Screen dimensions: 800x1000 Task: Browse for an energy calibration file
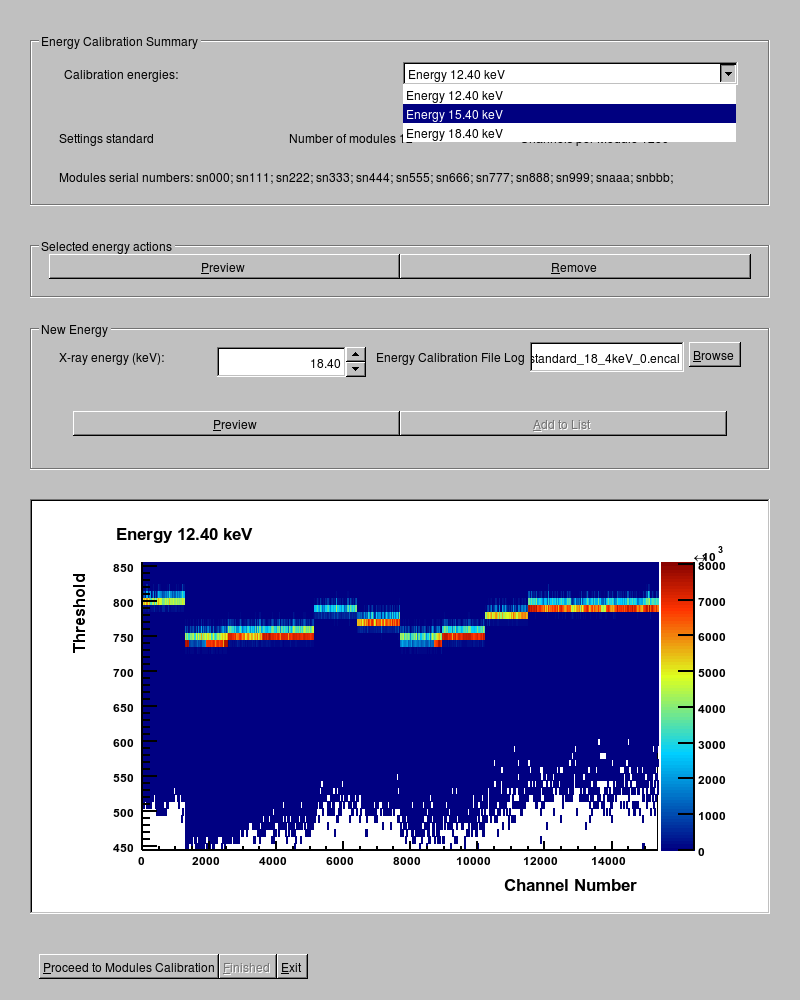tap(713, 356)
